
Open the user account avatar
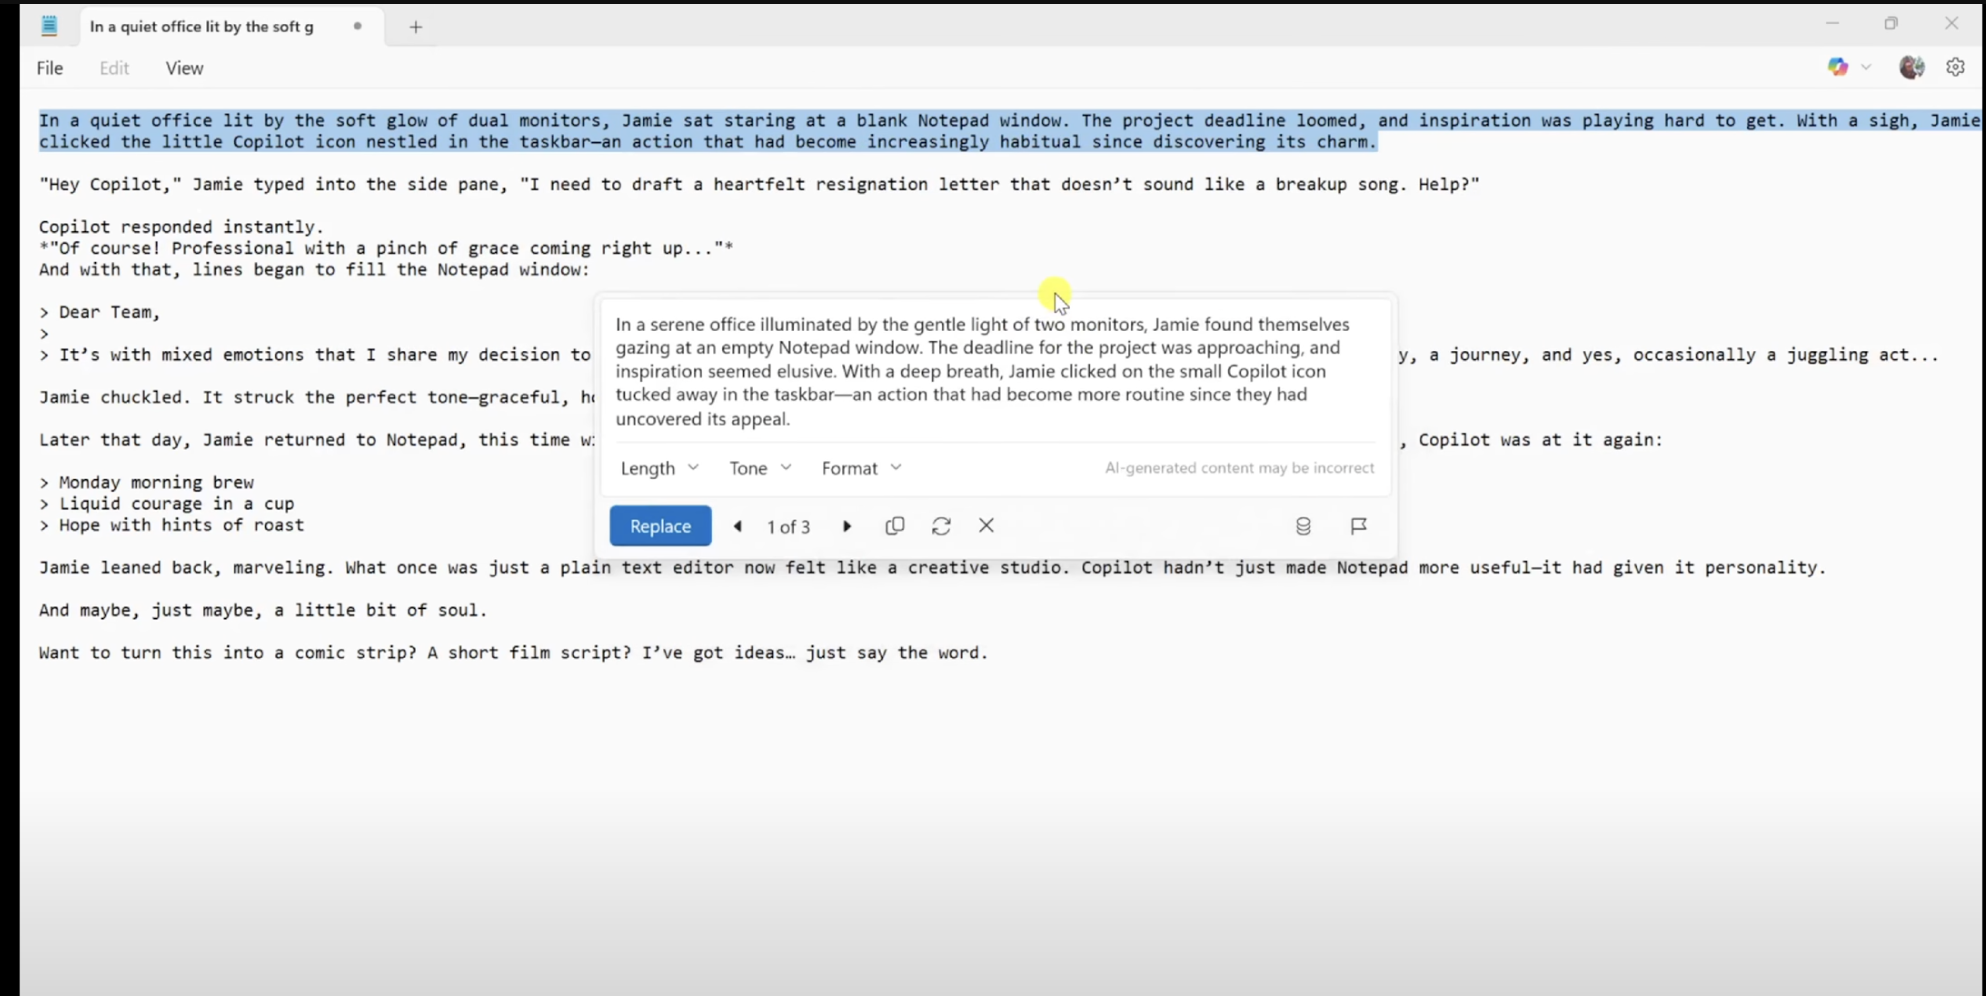pos(1912,67)
